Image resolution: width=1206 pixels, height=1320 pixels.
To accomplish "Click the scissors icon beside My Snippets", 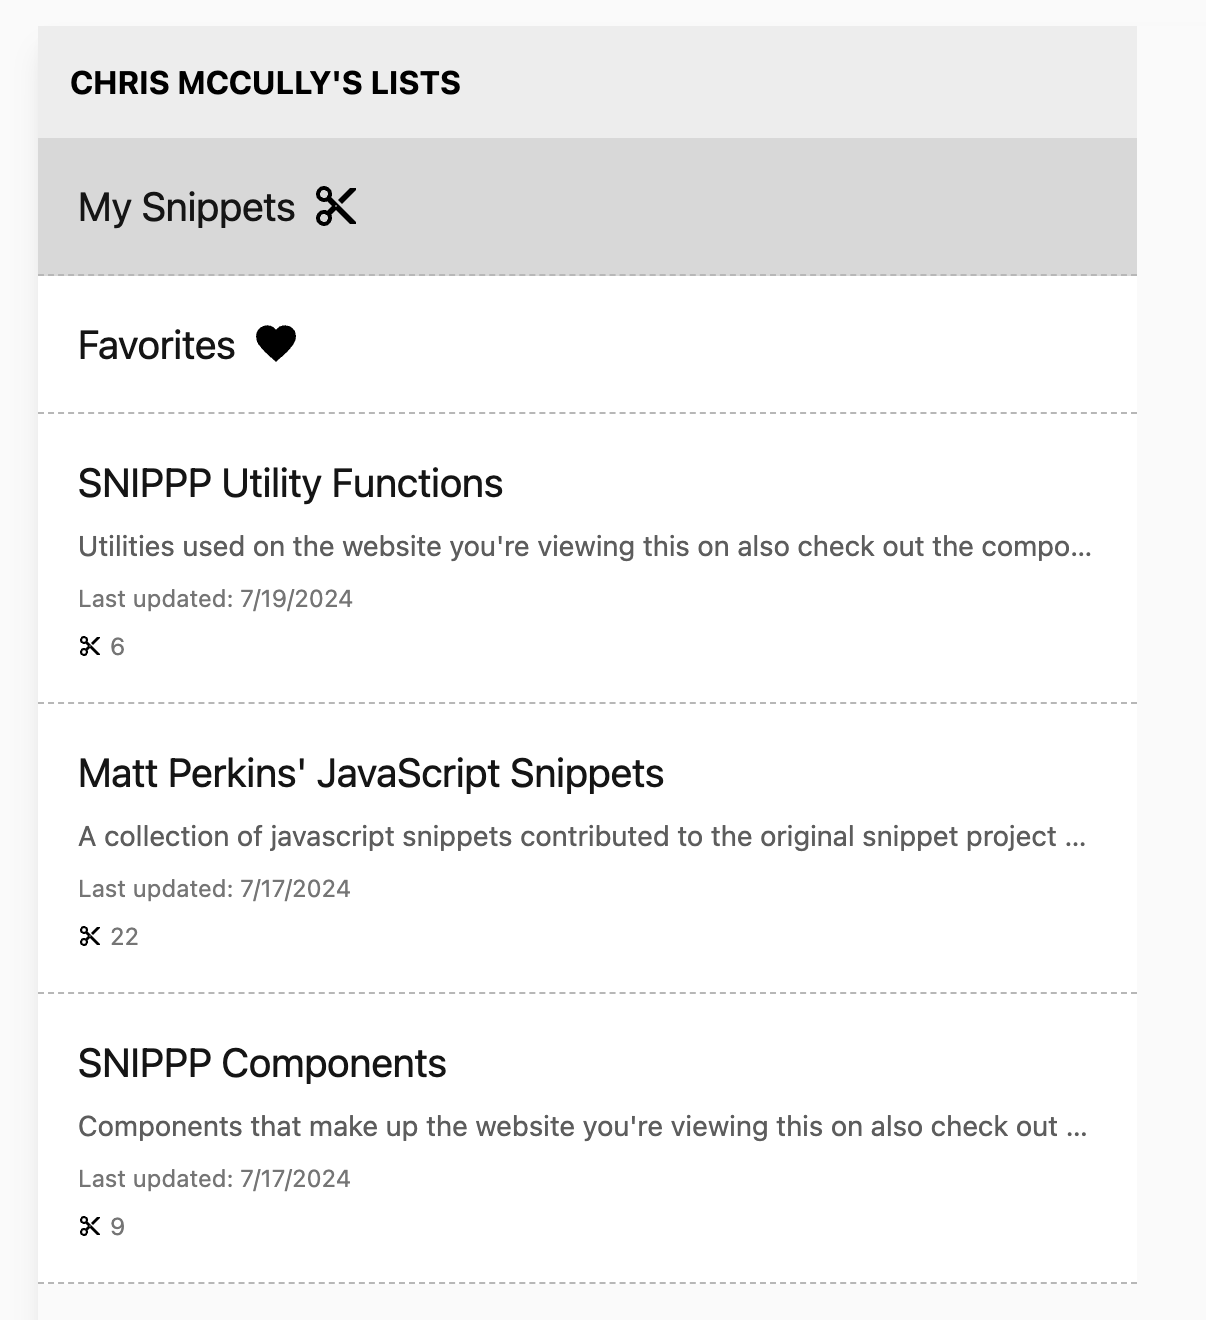I will [336, 206].
